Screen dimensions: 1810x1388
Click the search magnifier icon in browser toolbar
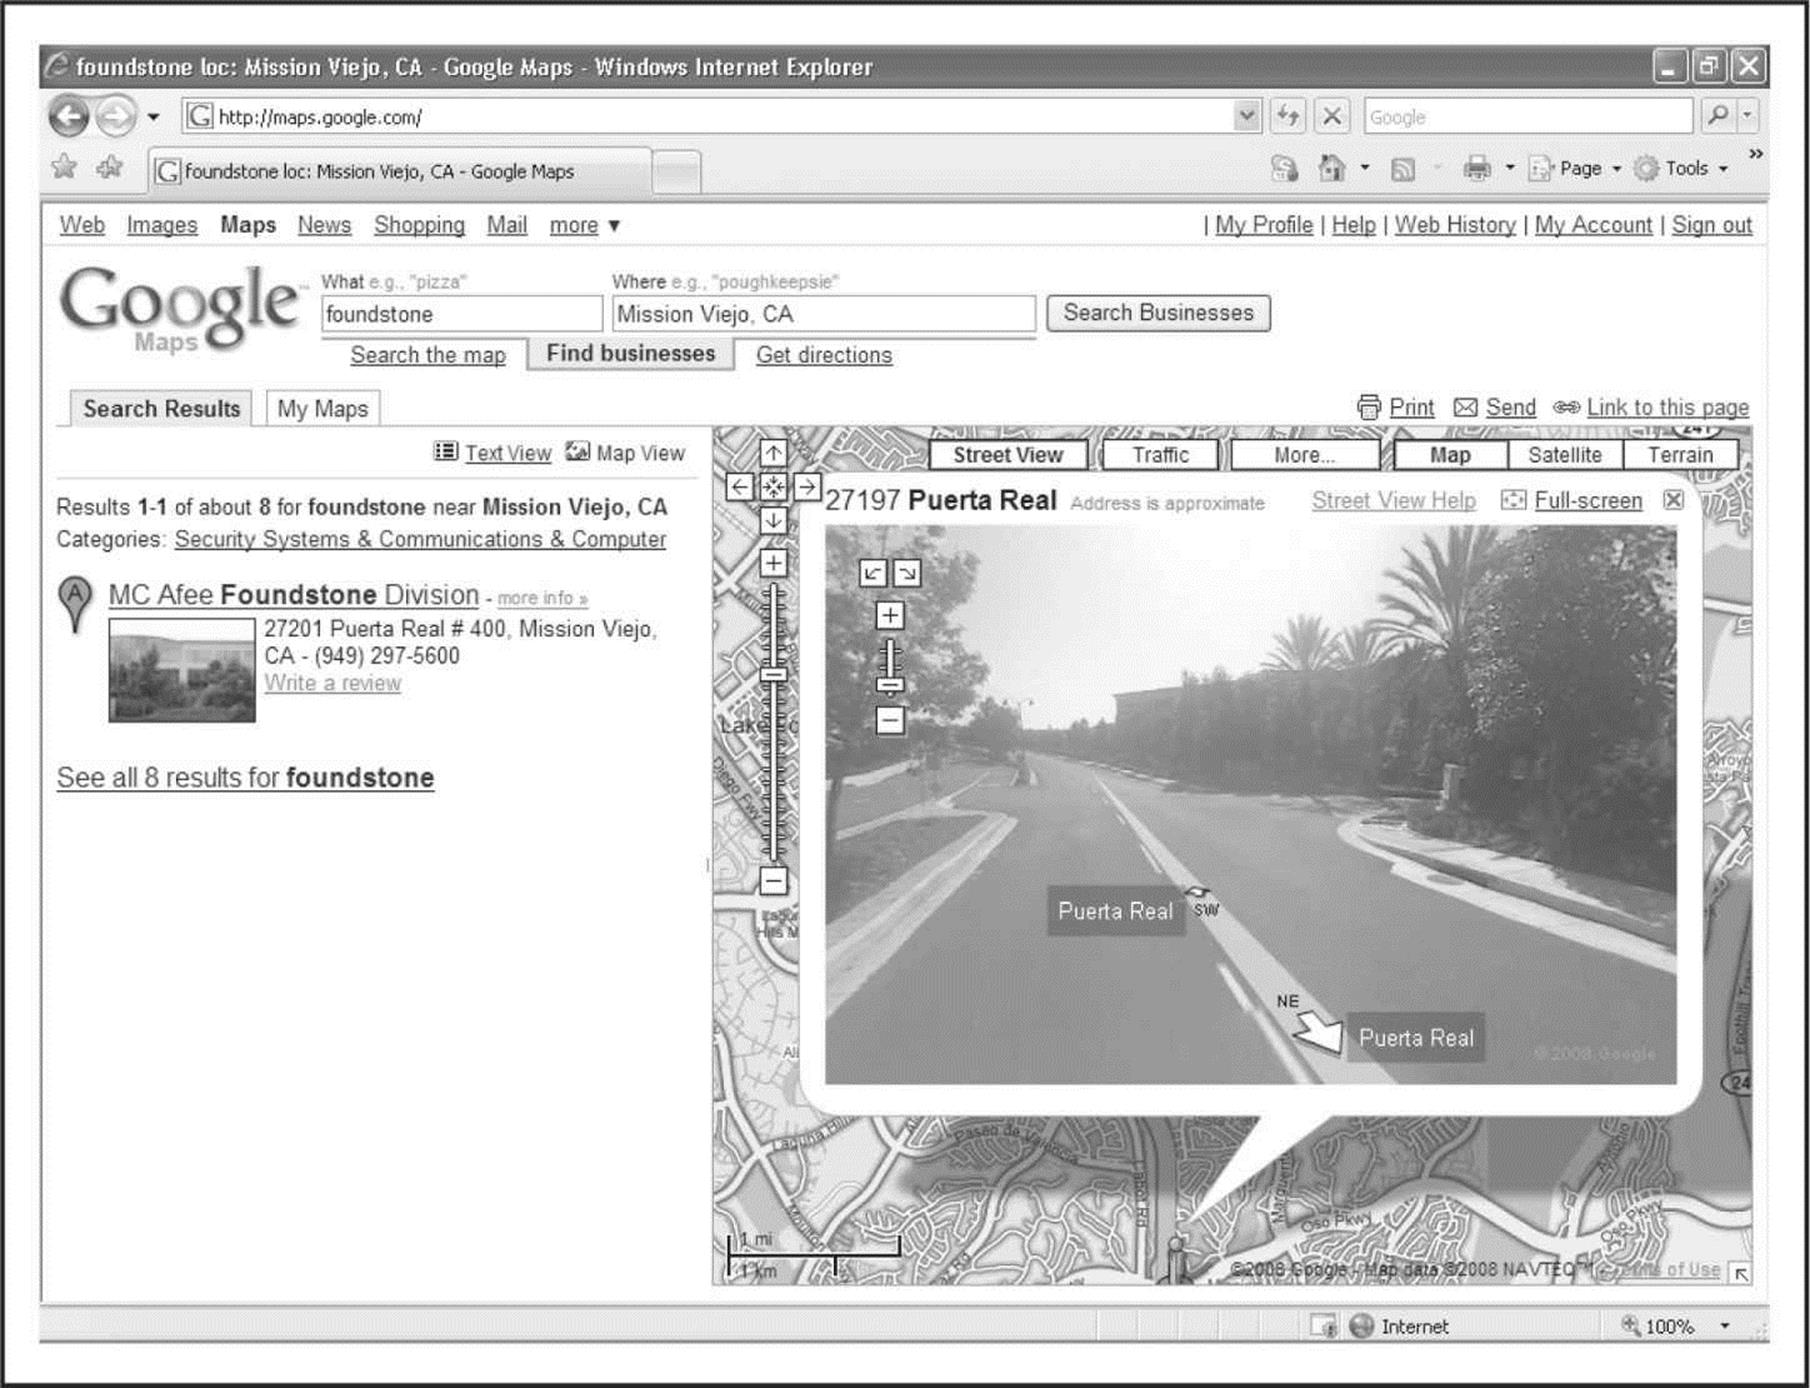tap(1718, 116)
